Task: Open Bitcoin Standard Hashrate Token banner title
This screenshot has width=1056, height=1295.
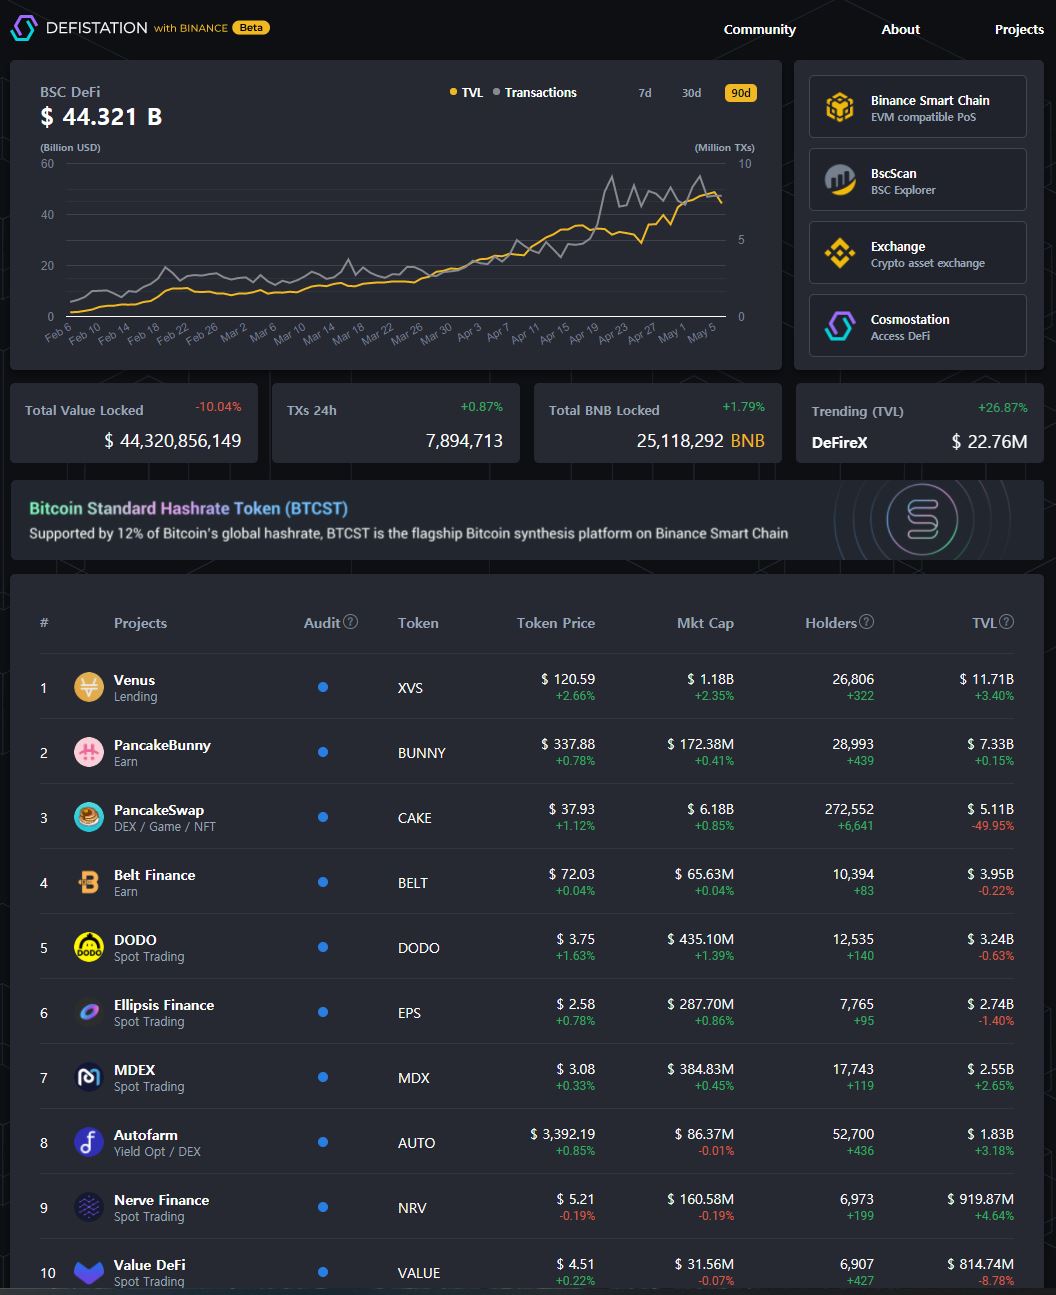Action: 188,508
